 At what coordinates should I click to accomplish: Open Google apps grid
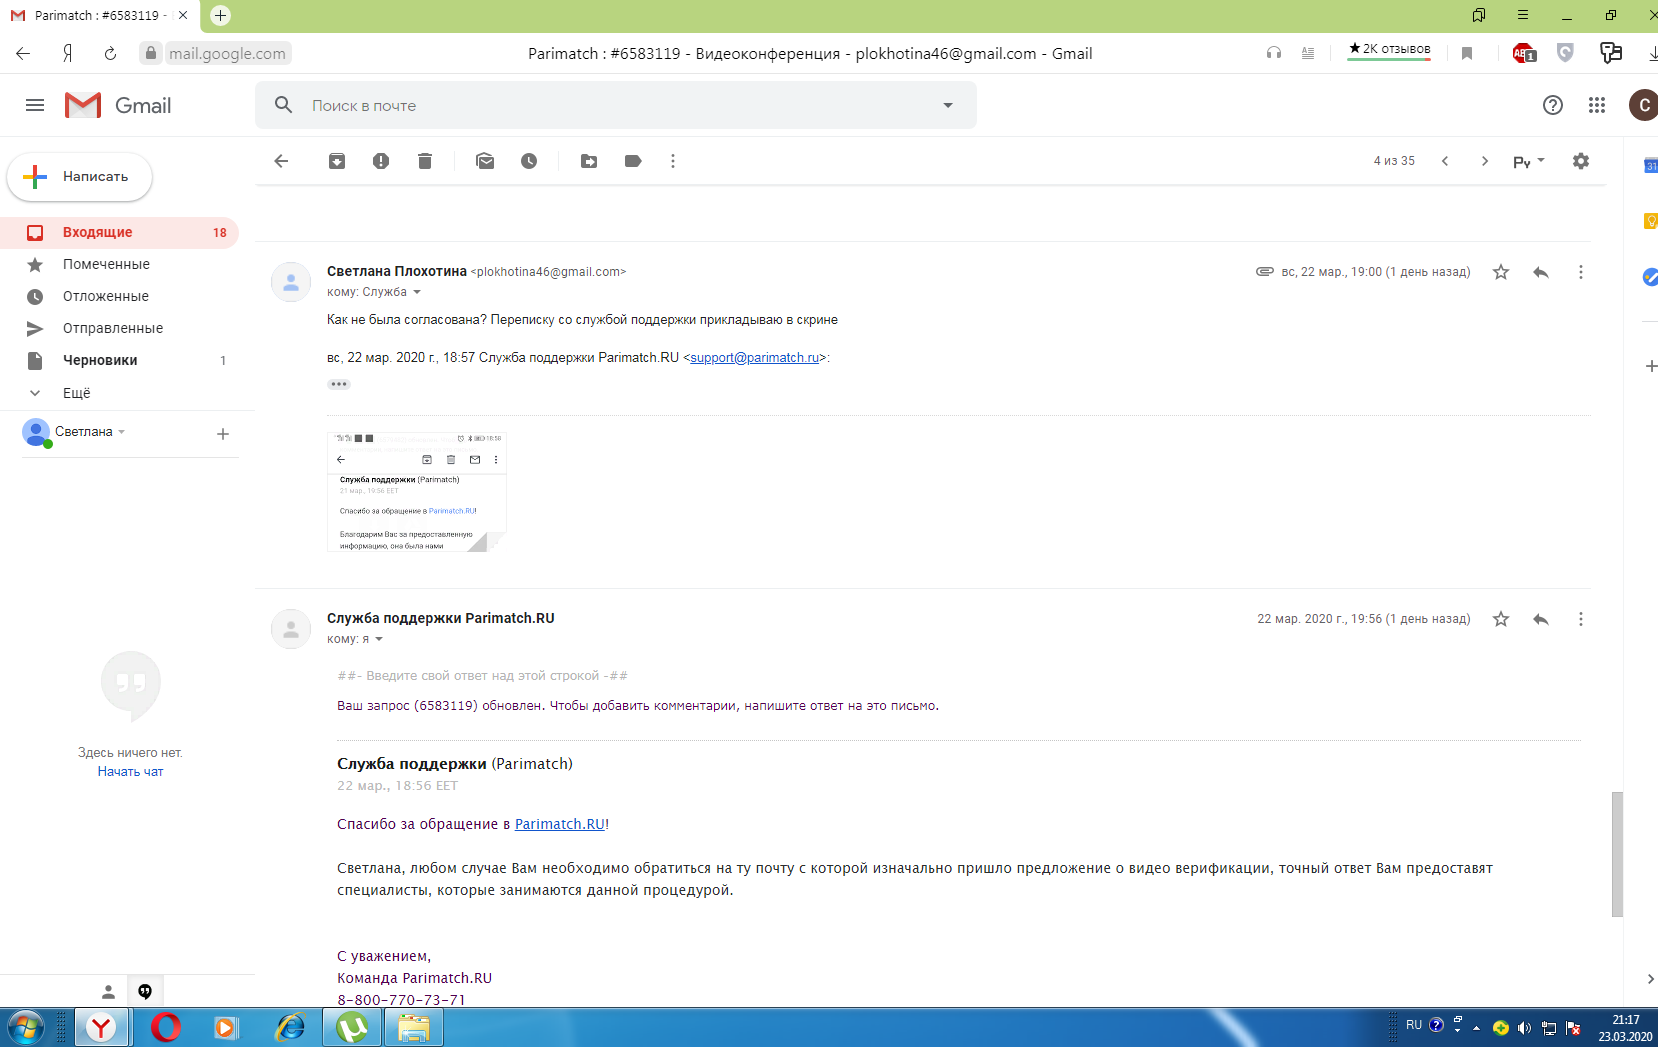(x=1597, y=105)
